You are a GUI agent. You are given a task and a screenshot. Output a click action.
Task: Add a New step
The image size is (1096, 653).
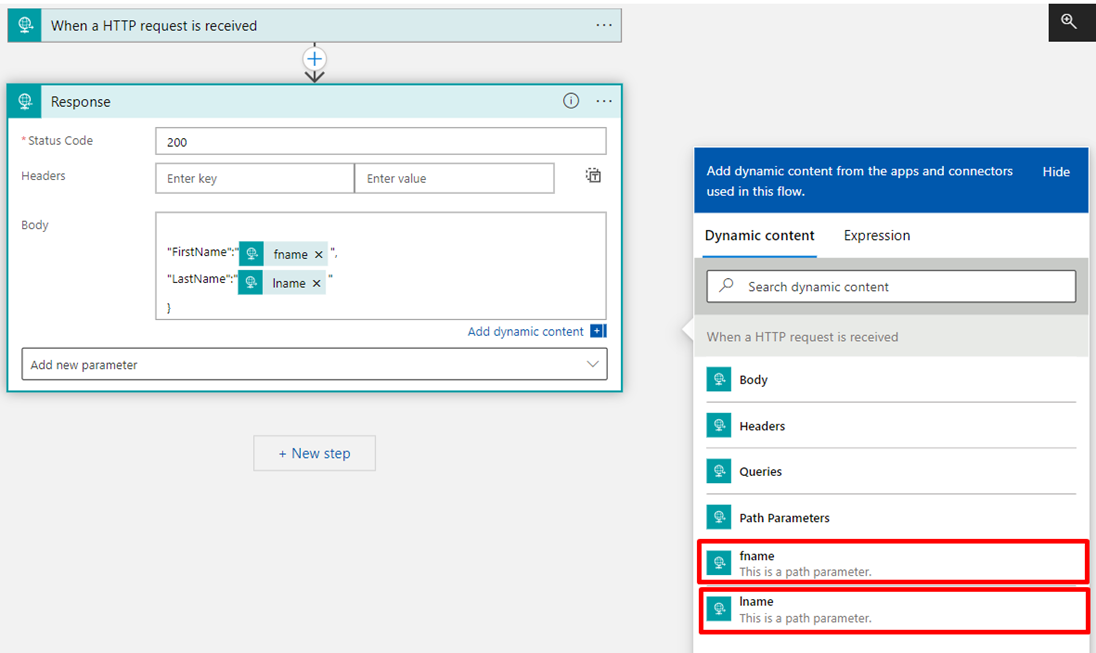pos(315,453)
